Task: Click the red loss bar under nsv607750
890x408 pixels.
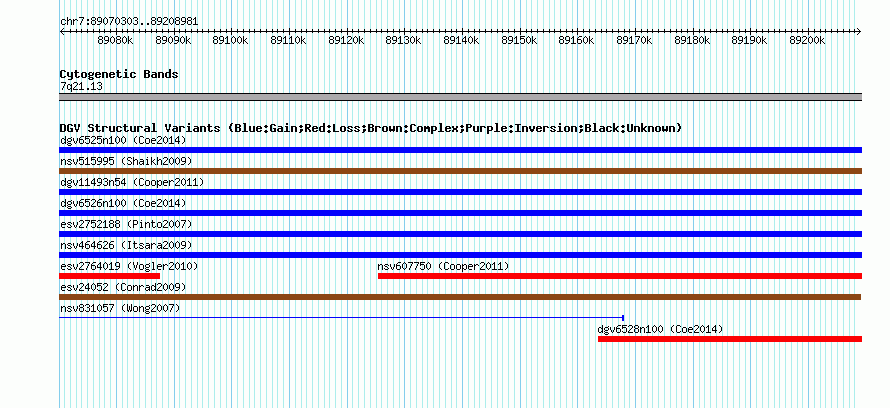Action: [x=620, y=276]
